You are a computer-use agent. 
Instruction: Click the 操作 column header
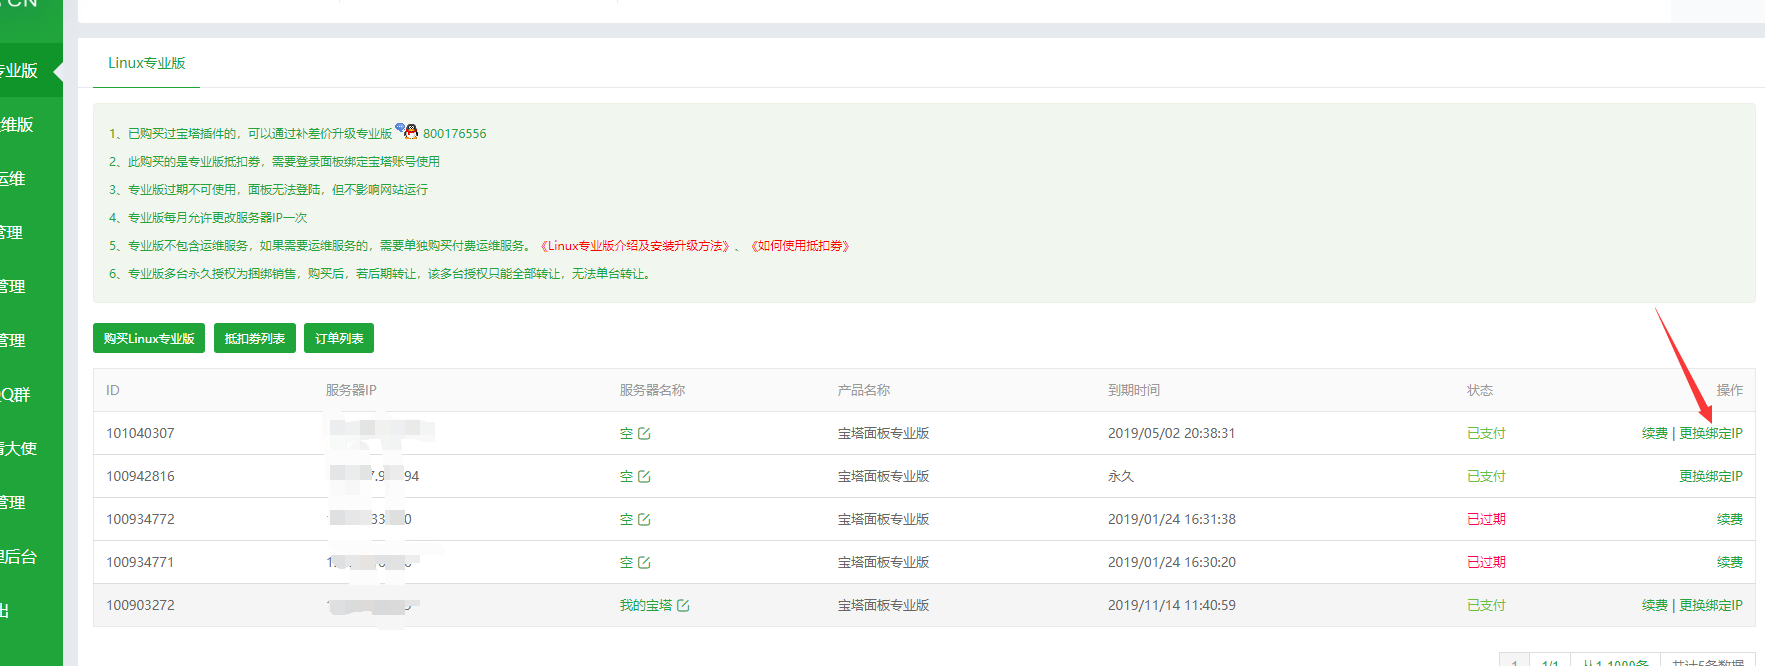1730,391
